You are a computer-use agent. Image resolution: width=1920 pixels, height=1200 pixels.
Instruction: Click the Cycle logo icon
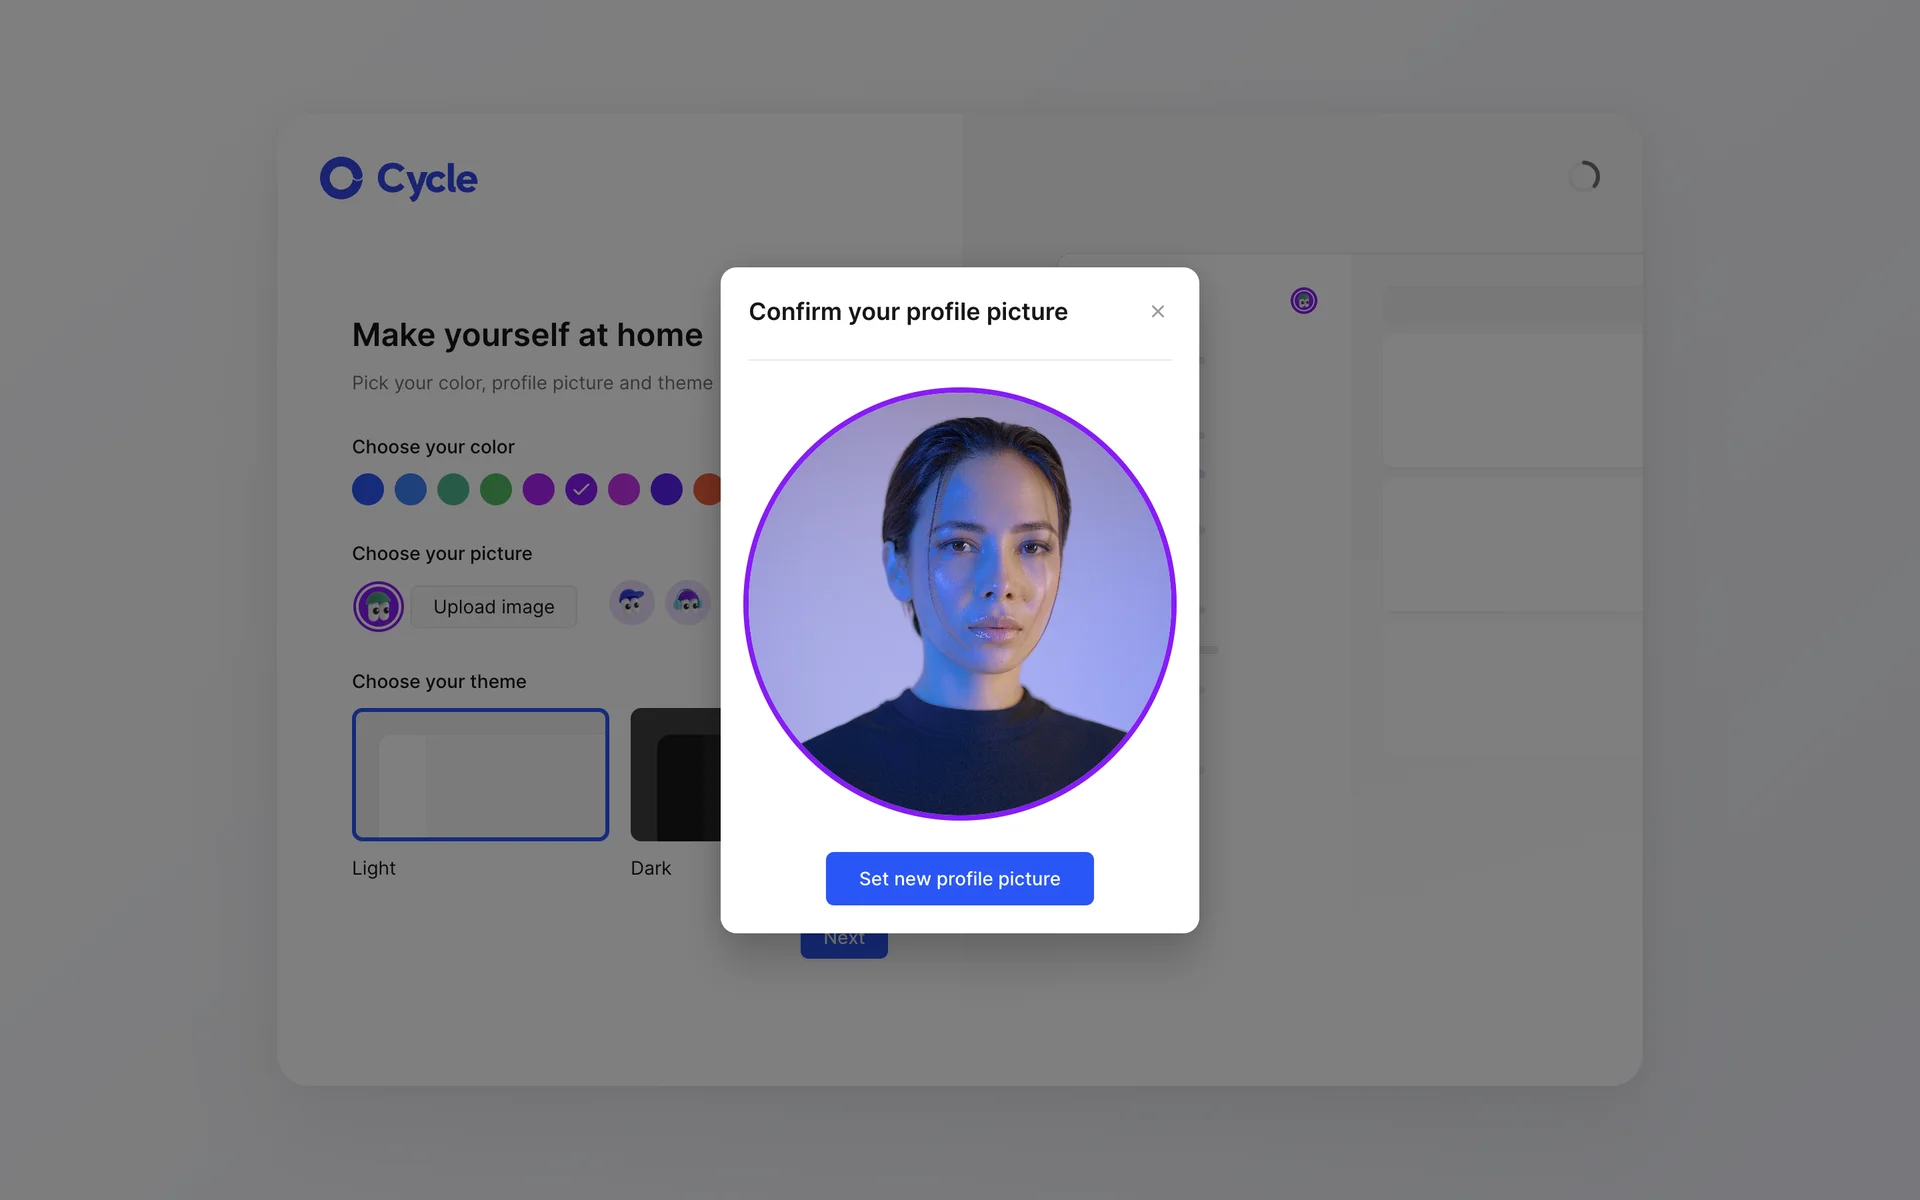(341, 178)
